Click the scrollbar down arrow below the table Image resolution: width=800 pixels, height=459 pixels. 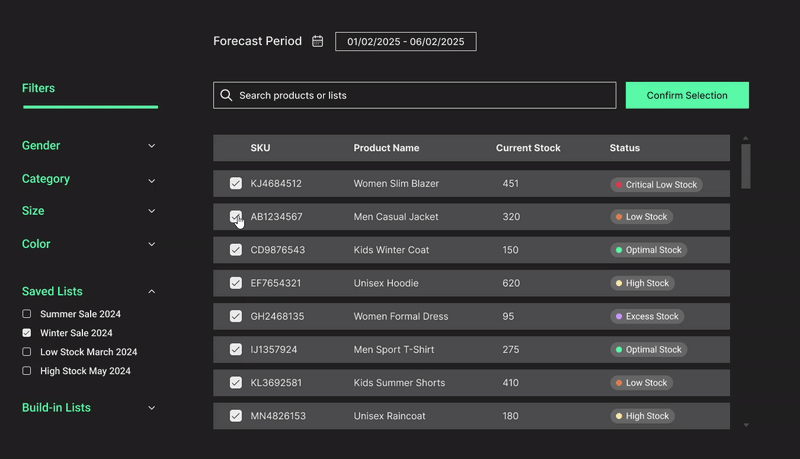click(x=746, y=425)
